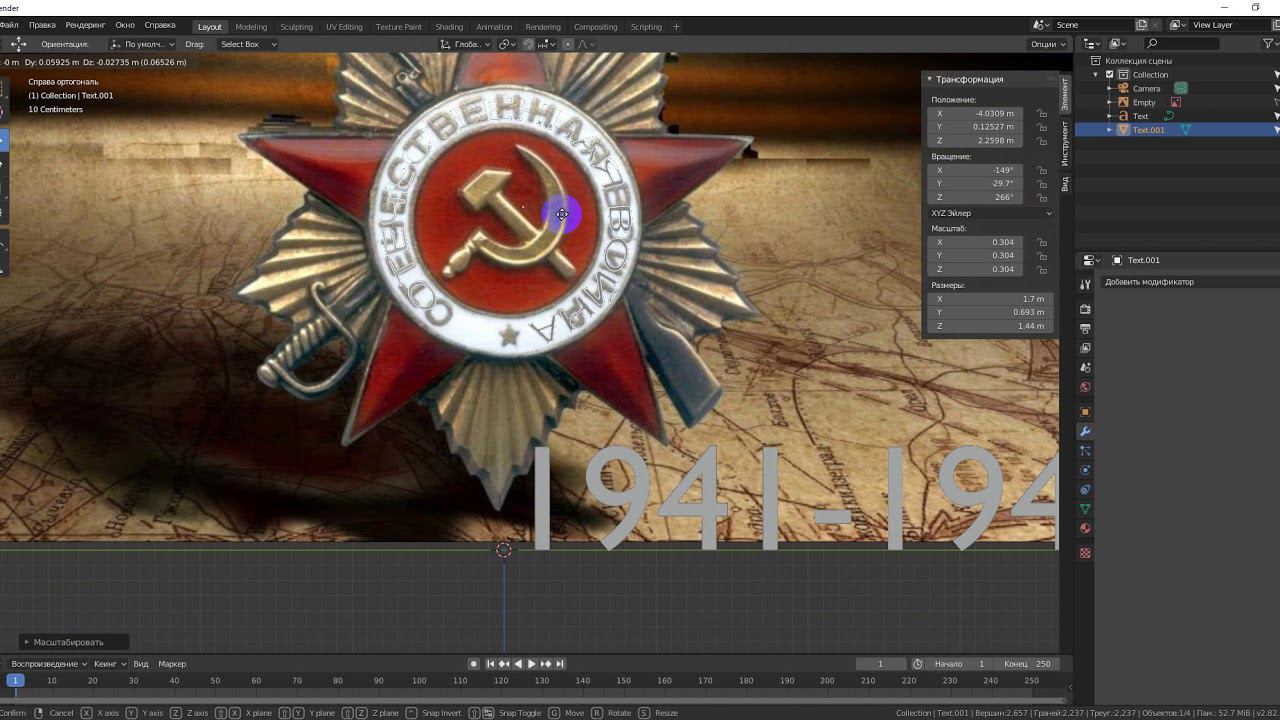Screen dimensions: 1280x720
Task: Open the Scene properties icon
Action: [1085, 368]
